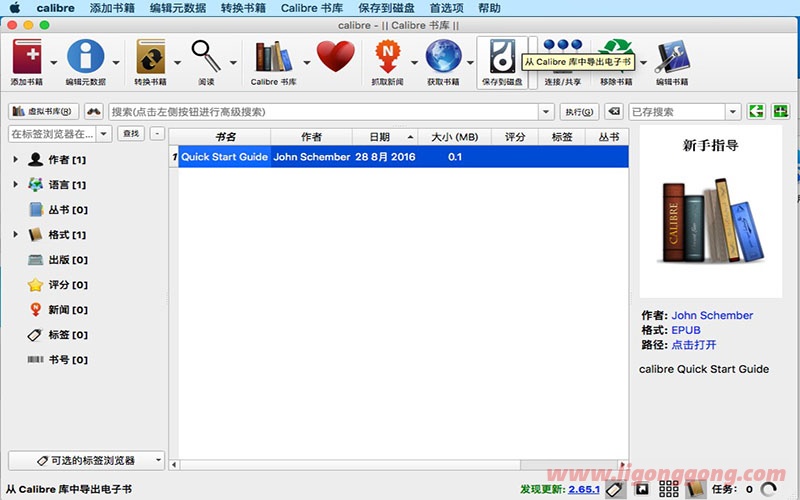
Task: Toggle the tag browser icon in status bar
Action: [x=616, y=489]
